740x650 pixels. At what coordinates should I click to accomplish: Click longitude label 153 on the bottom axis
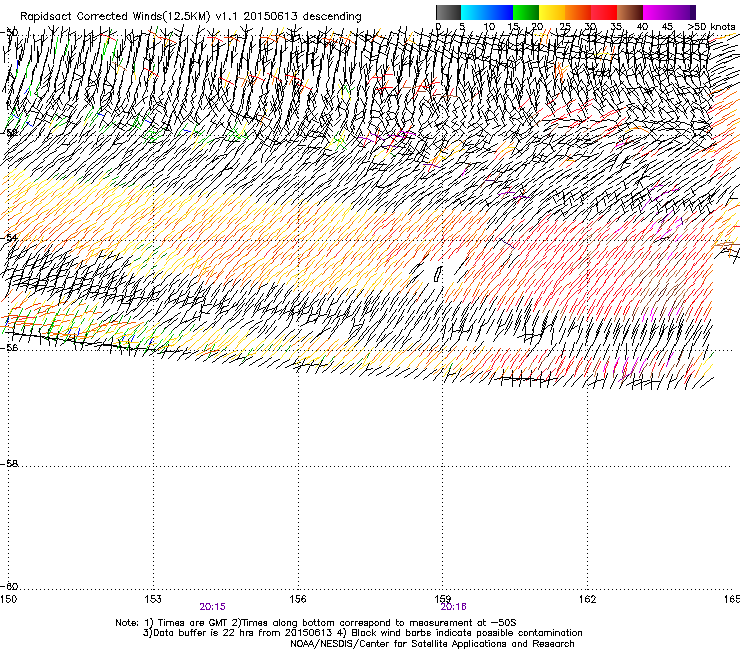coord(153,599)
